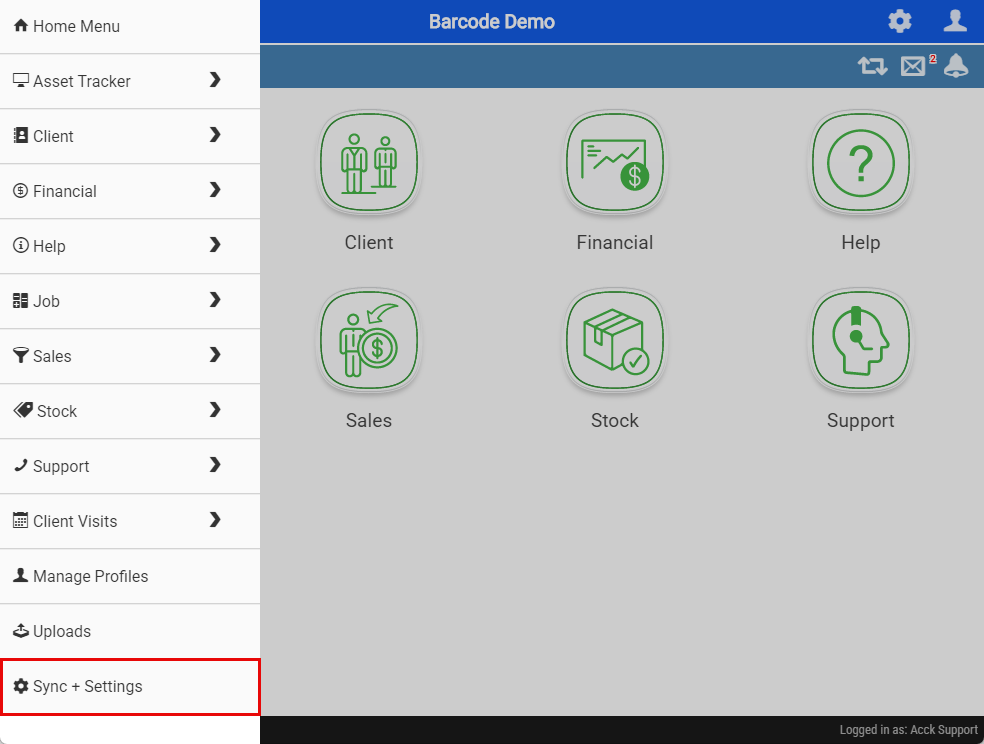Click the dollar icon beside Financial

tap(21, 190)
